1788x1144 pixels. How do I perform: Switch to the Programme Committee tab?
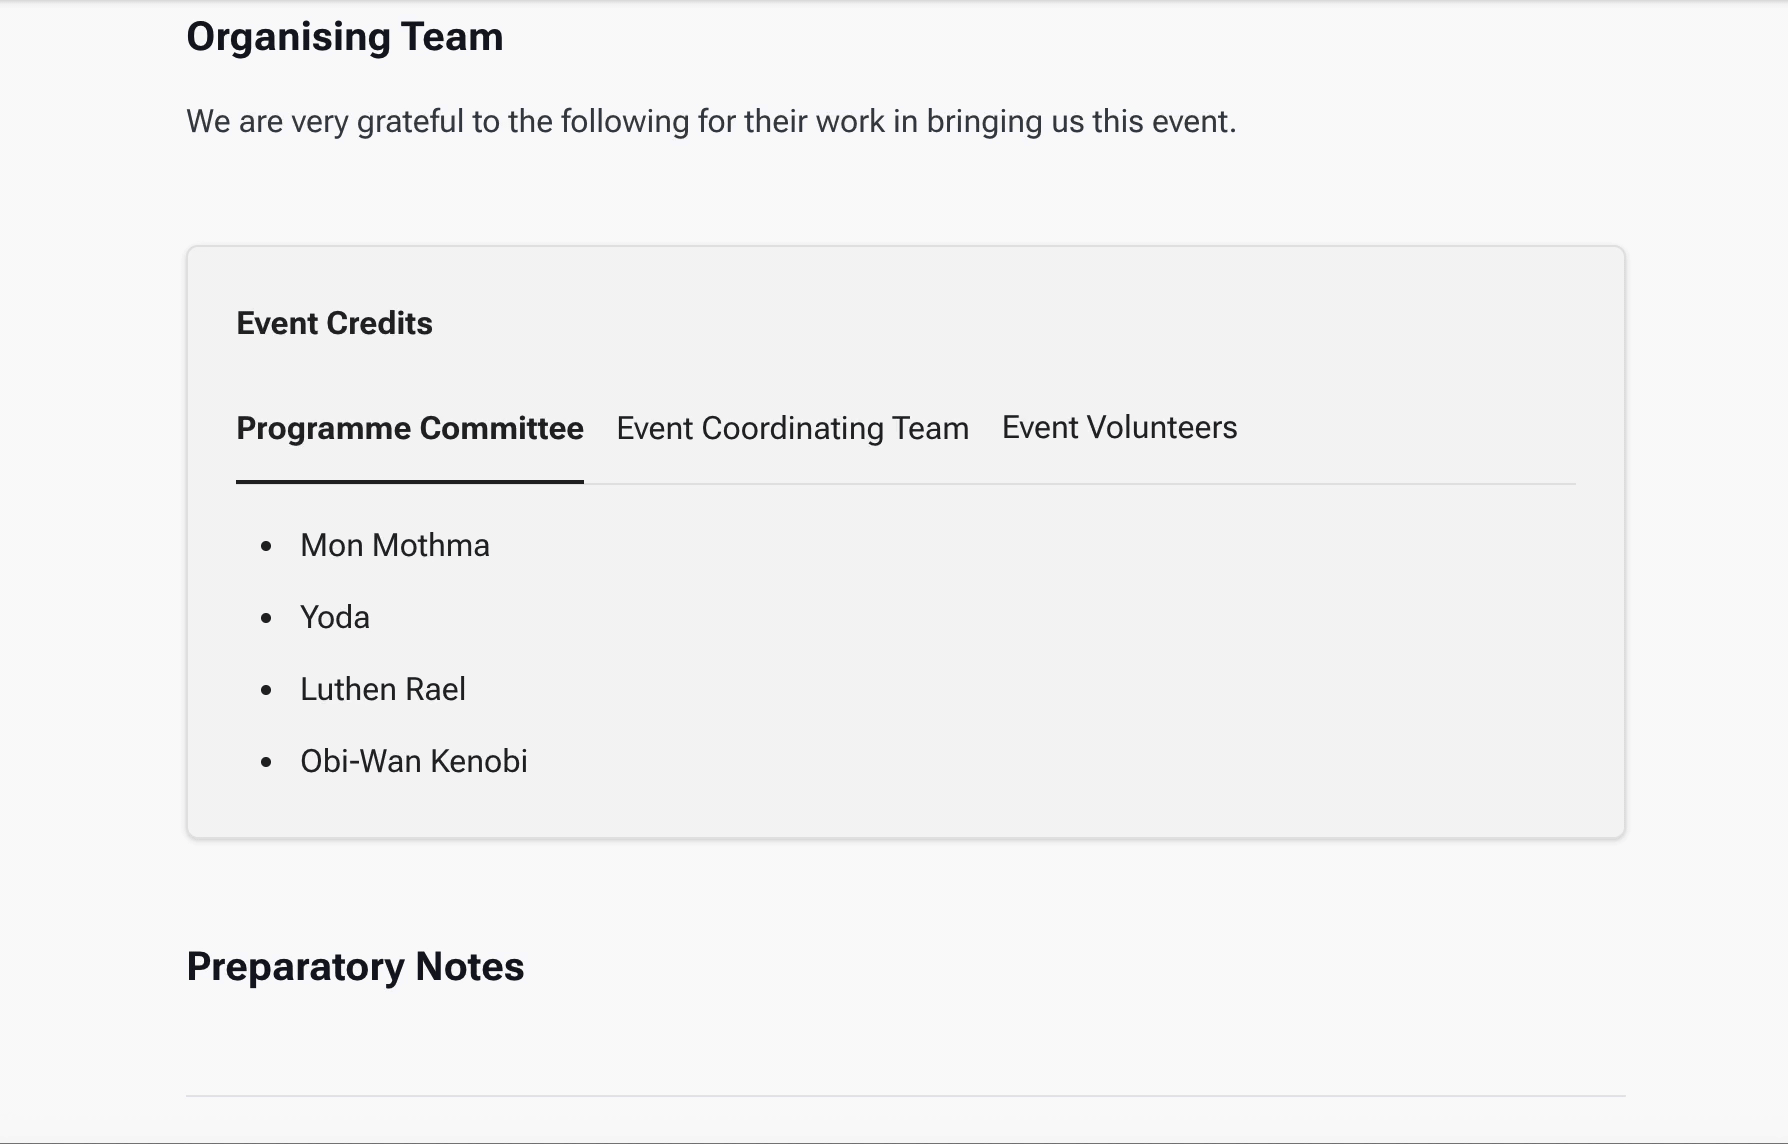[409, 428]
